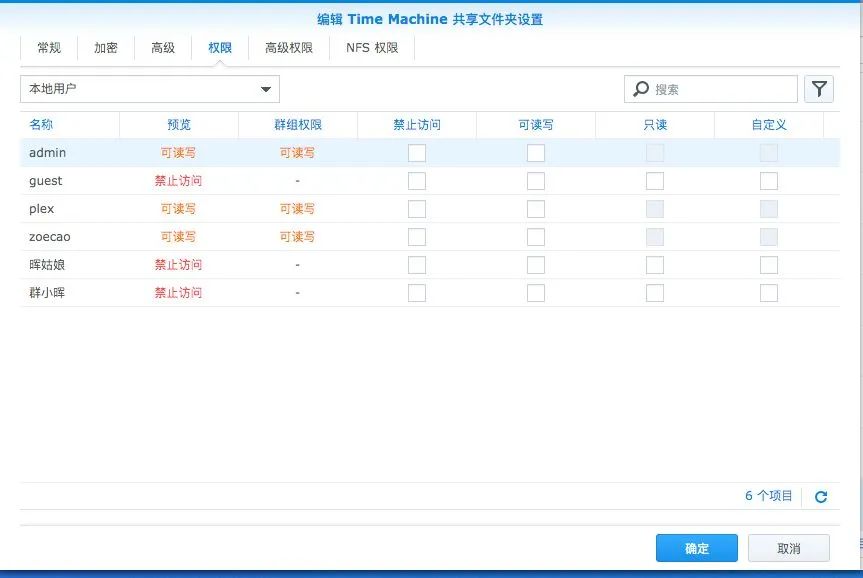Check 可读写 for admin
863x578 pixels.
click(536, 153)
